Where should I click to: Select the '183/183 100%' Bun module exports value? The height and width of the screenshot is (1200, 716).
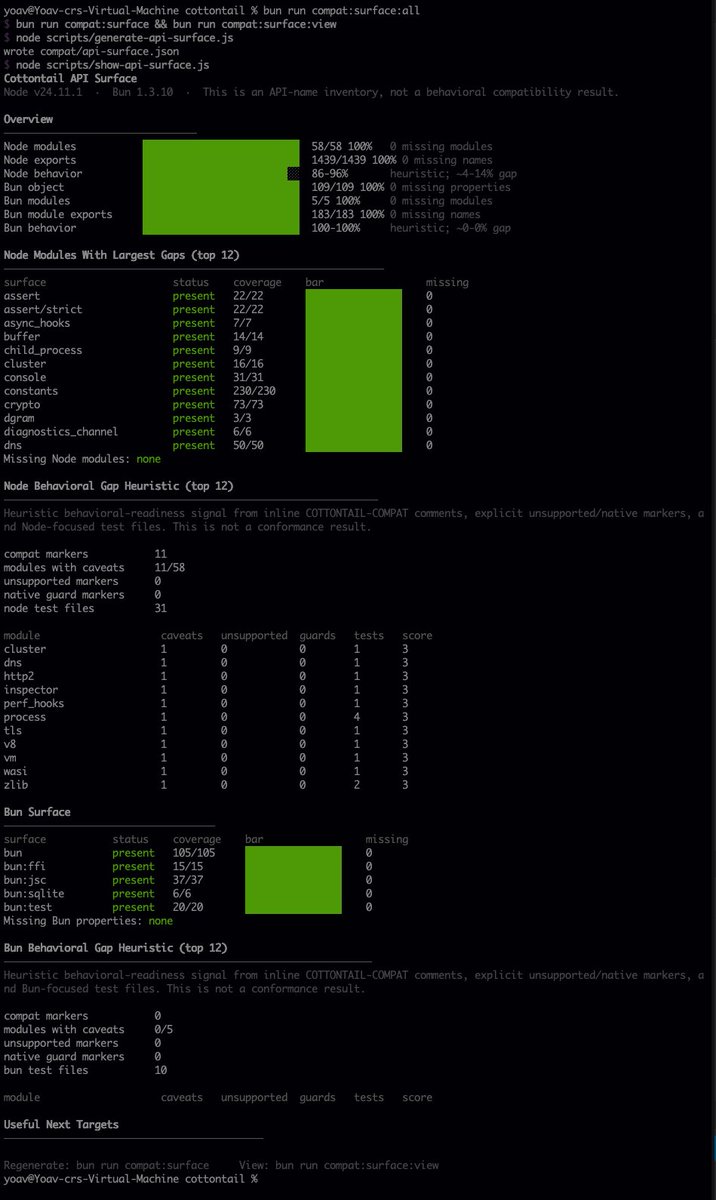[348, 214]
